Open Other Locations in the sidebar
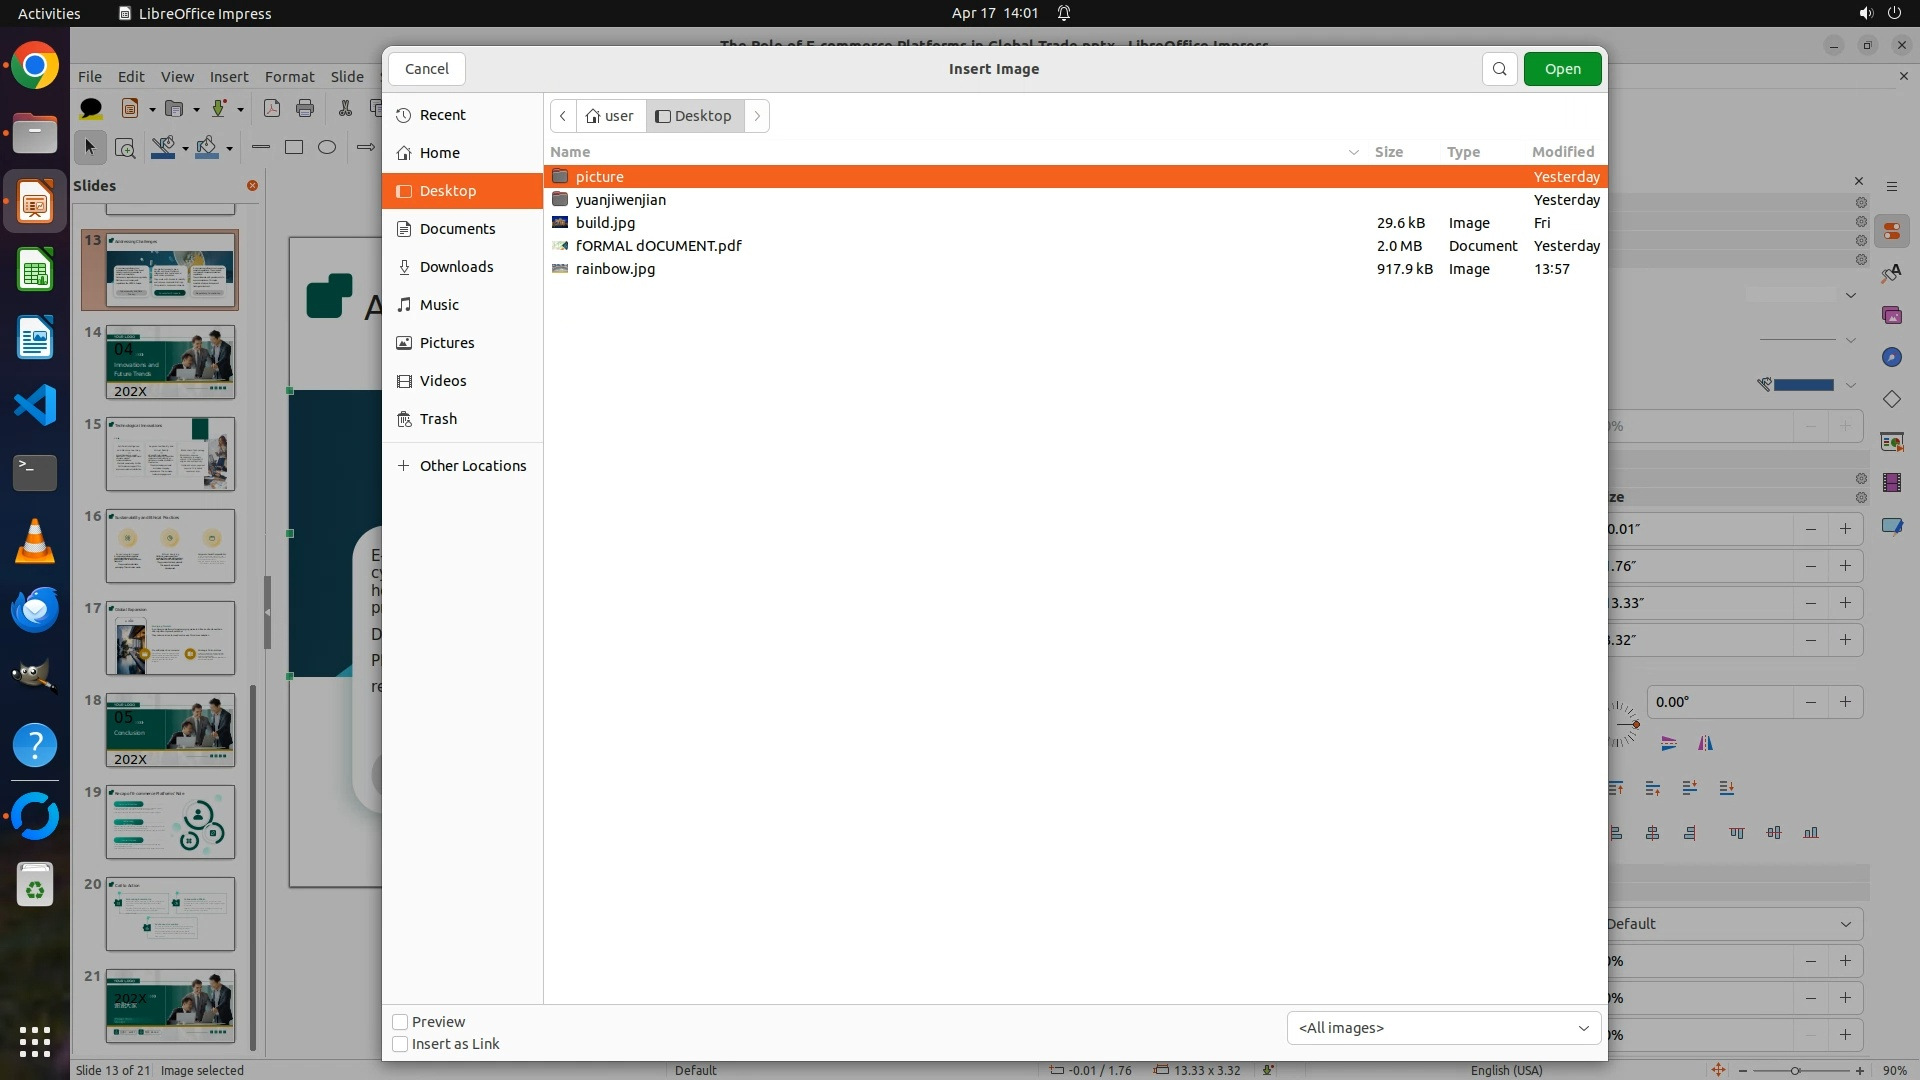This screenshot has width=1920, height=1080. 472,466
